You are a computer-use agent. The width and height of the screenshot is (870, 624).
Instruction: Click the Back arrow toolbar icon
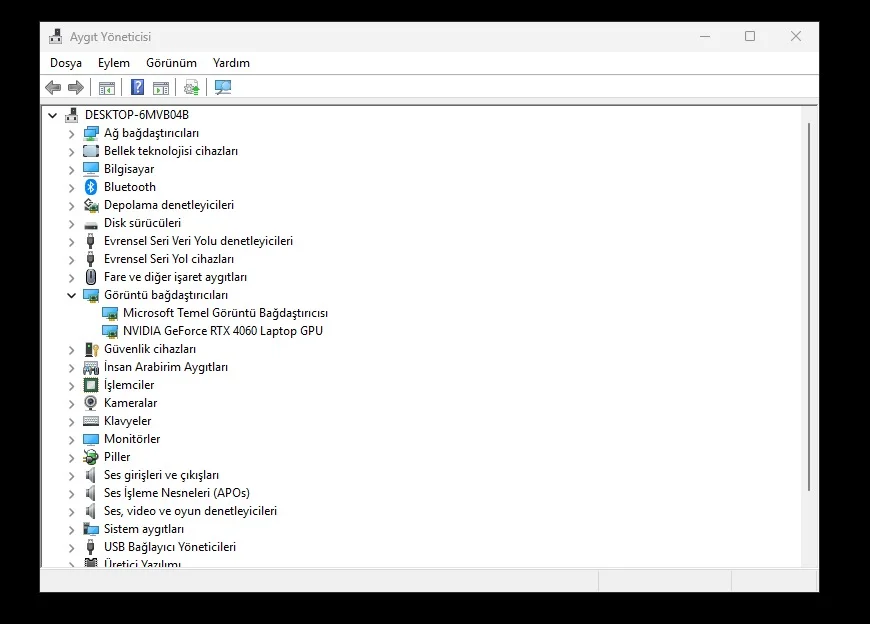coord(53,87)
